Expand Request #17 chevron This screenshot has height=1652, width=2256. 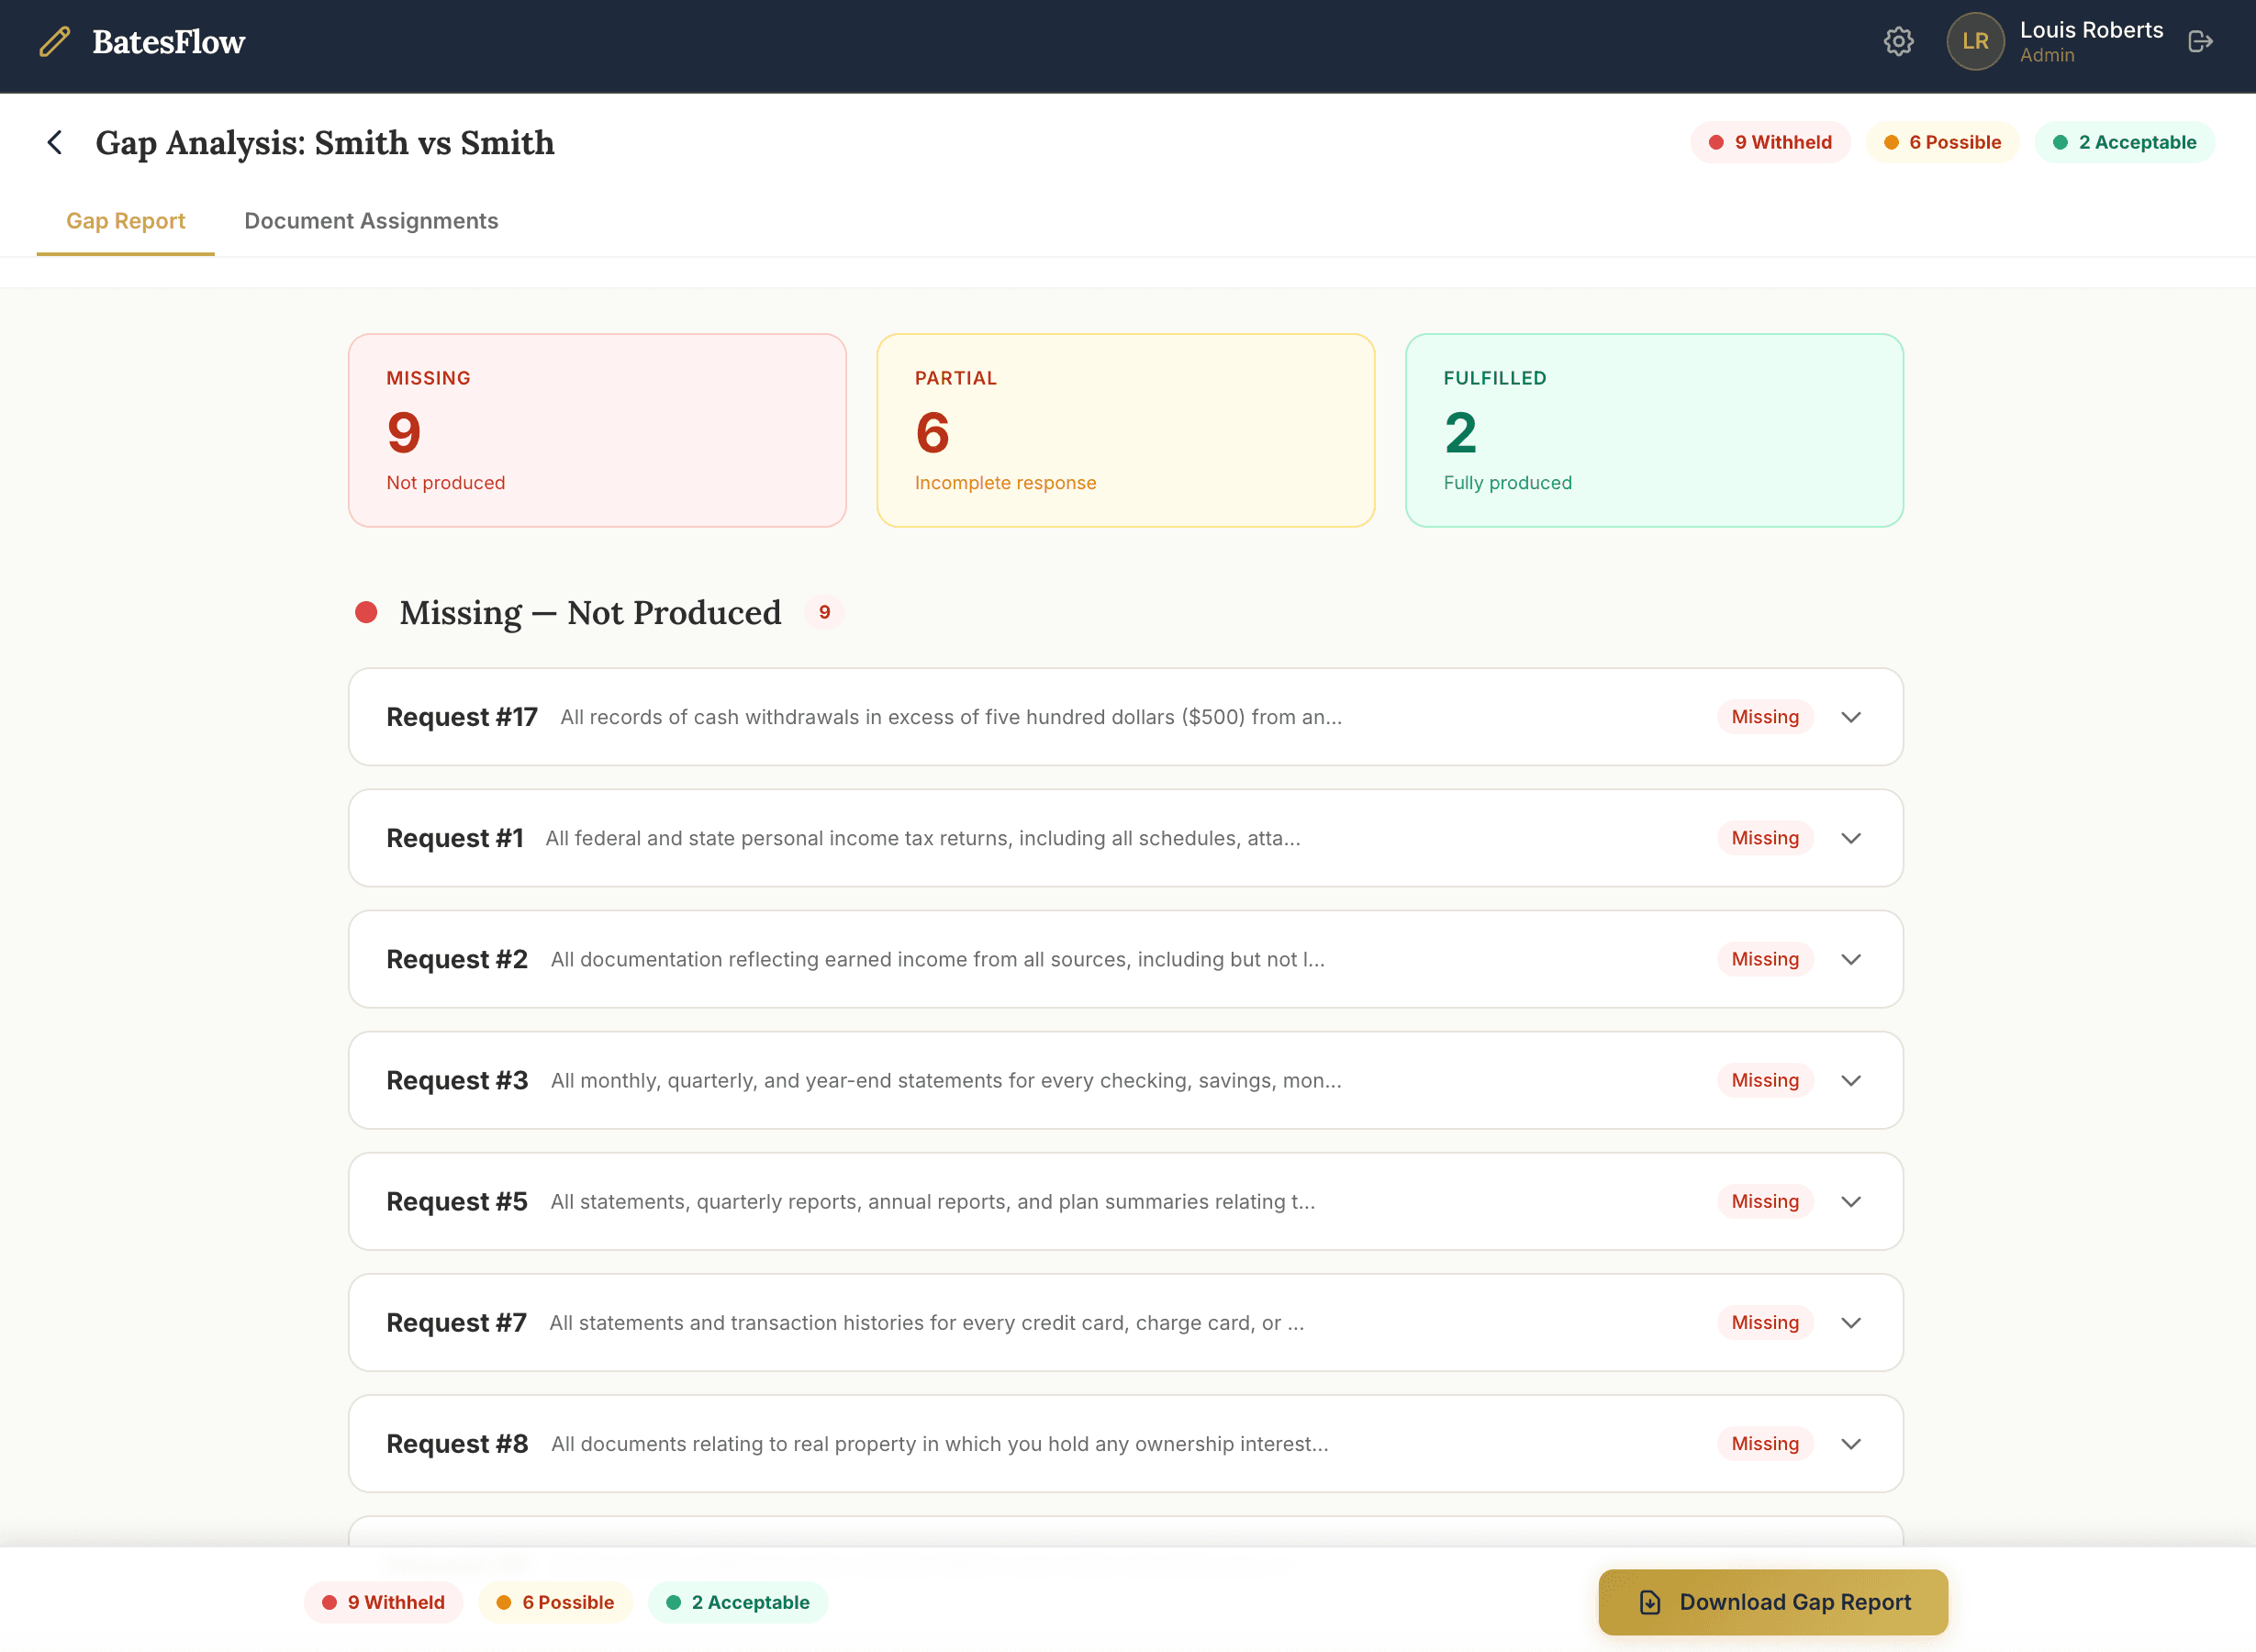click(x=1851, y=717)
